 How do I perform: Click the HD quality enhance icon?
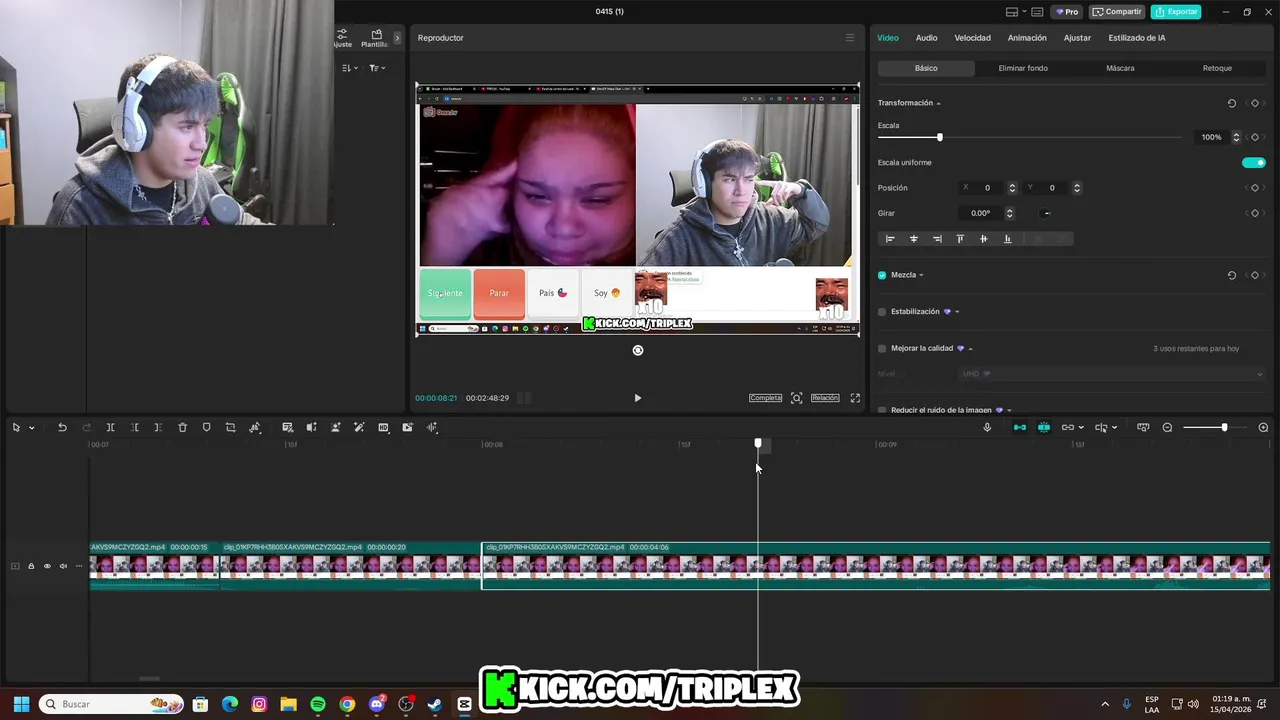click(x=383, y=427)
